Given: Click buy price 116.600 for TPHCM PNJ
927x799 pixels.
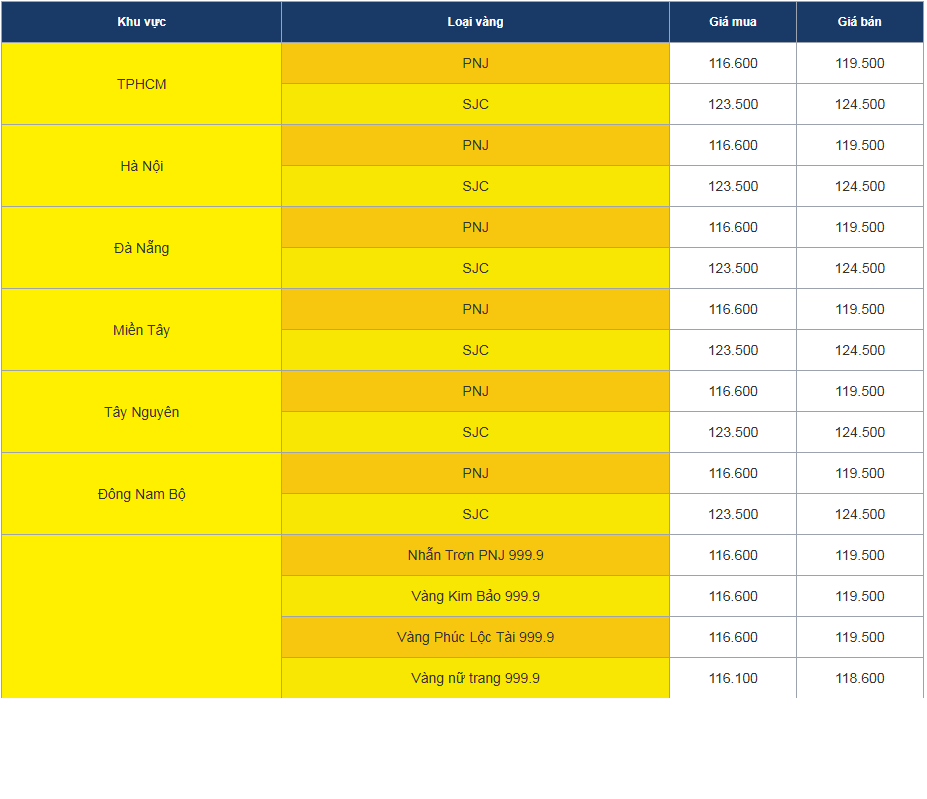Looking at the screenshot, I should click(x=732, y=63).
